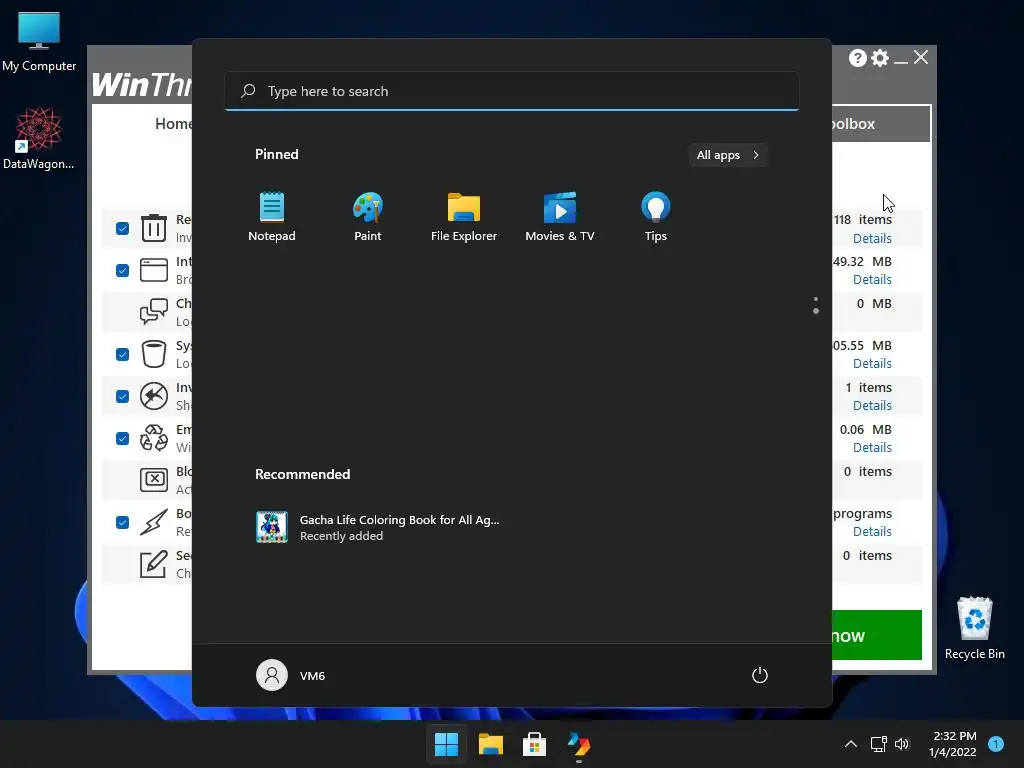
Task: Click the Start button on taskbar
Action: pyautogui.click(x=447, y=744)
